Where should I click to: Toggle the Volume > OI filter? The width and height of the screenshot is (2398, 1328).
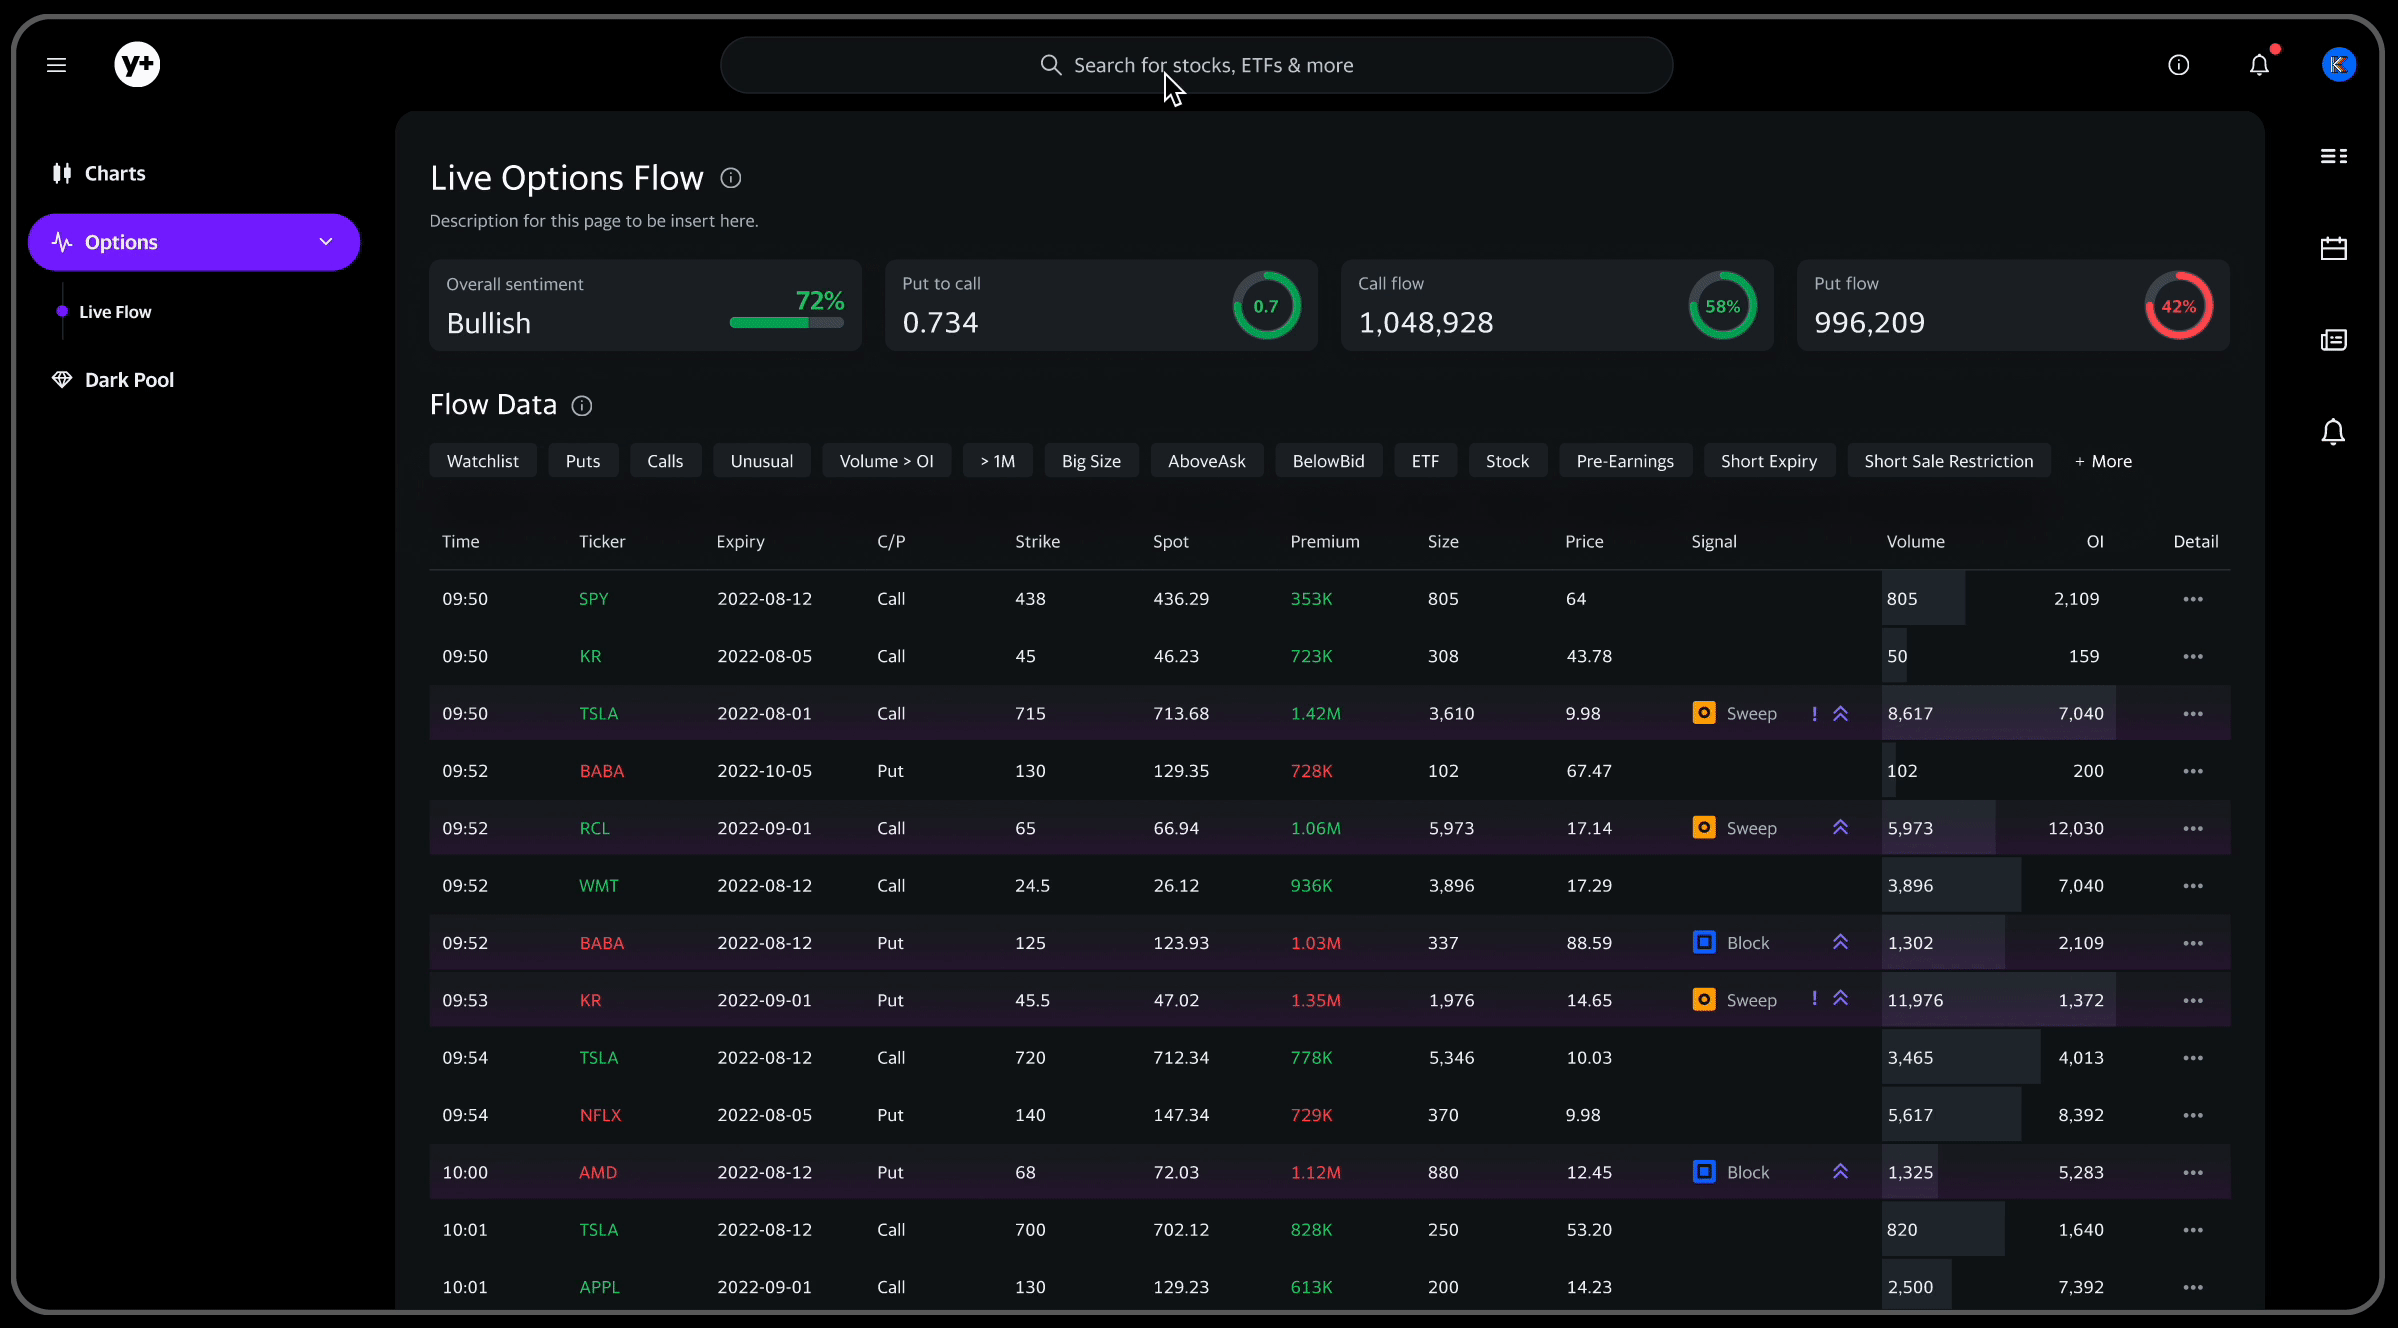click(887, 461)
